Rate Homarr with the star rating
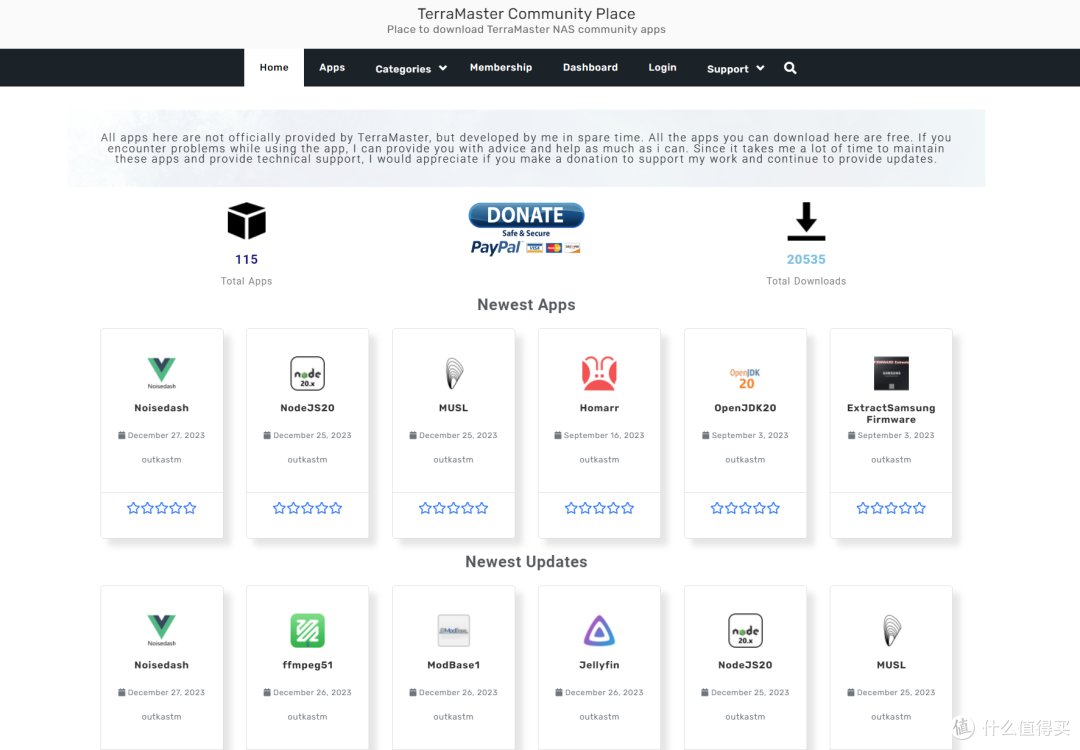1080x750 pixels. (599, 508)
